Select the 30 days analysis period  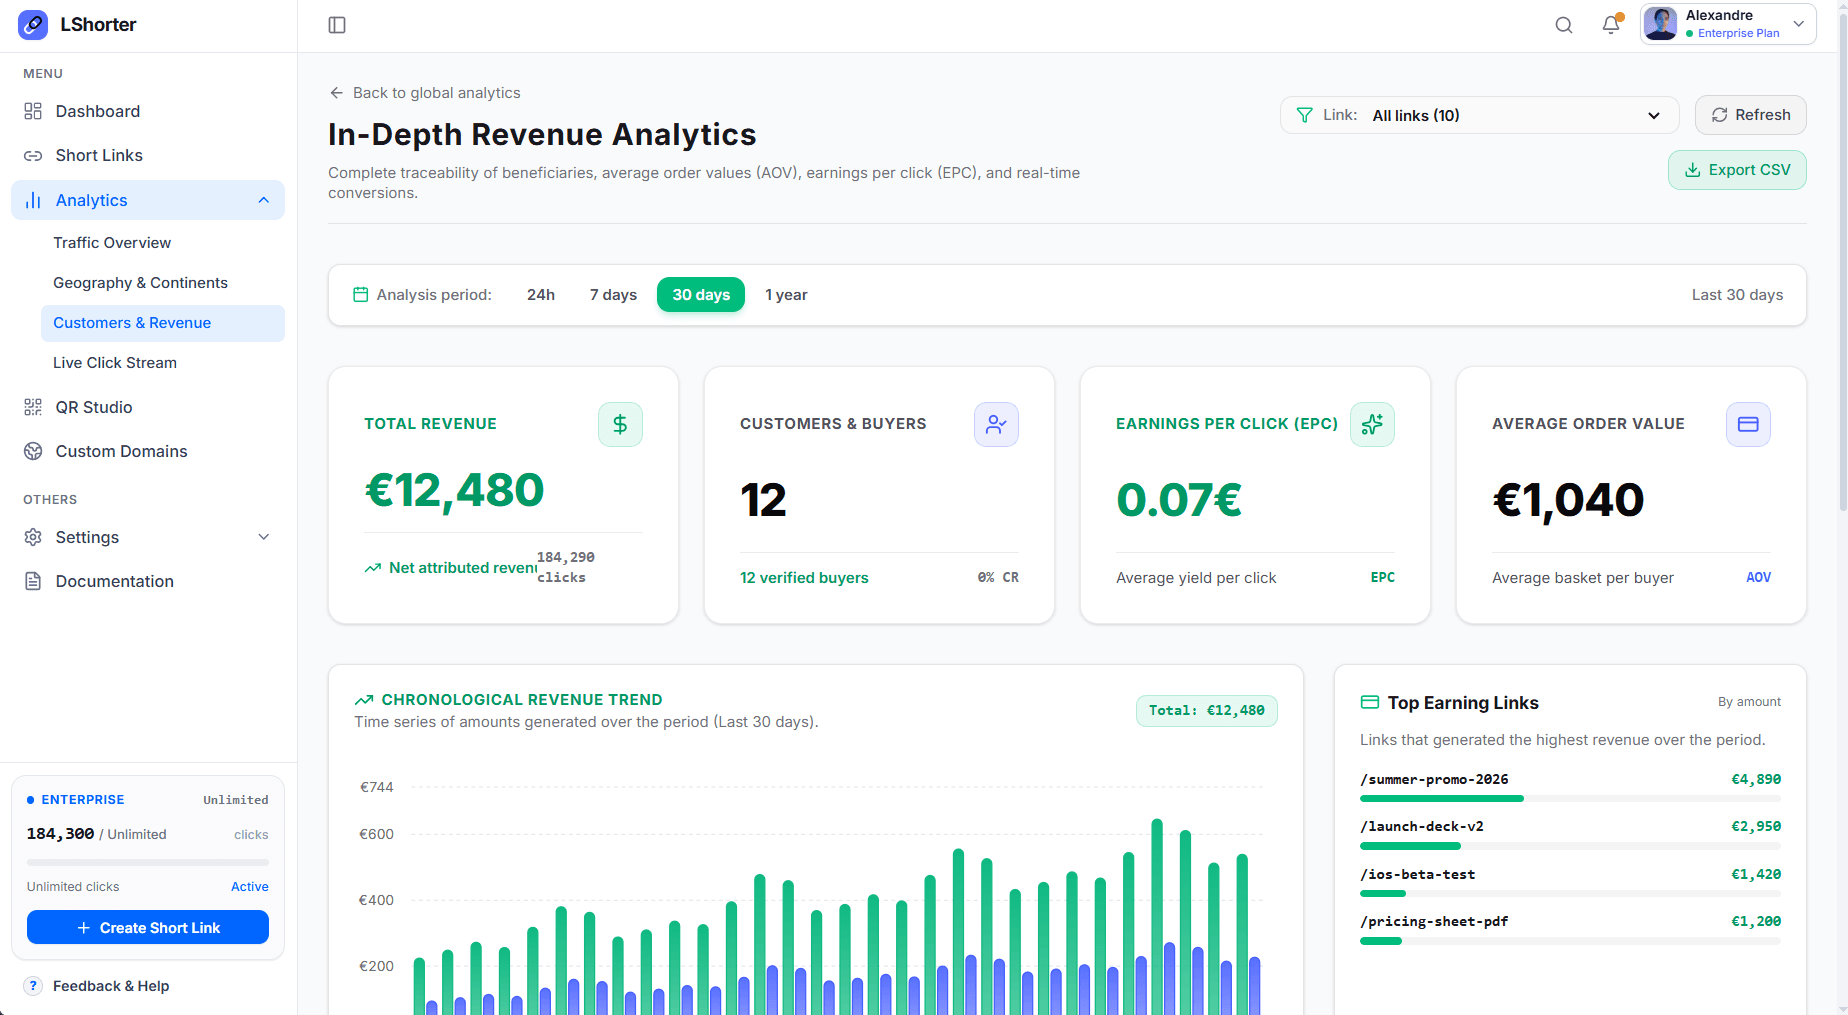pos(701,295)
